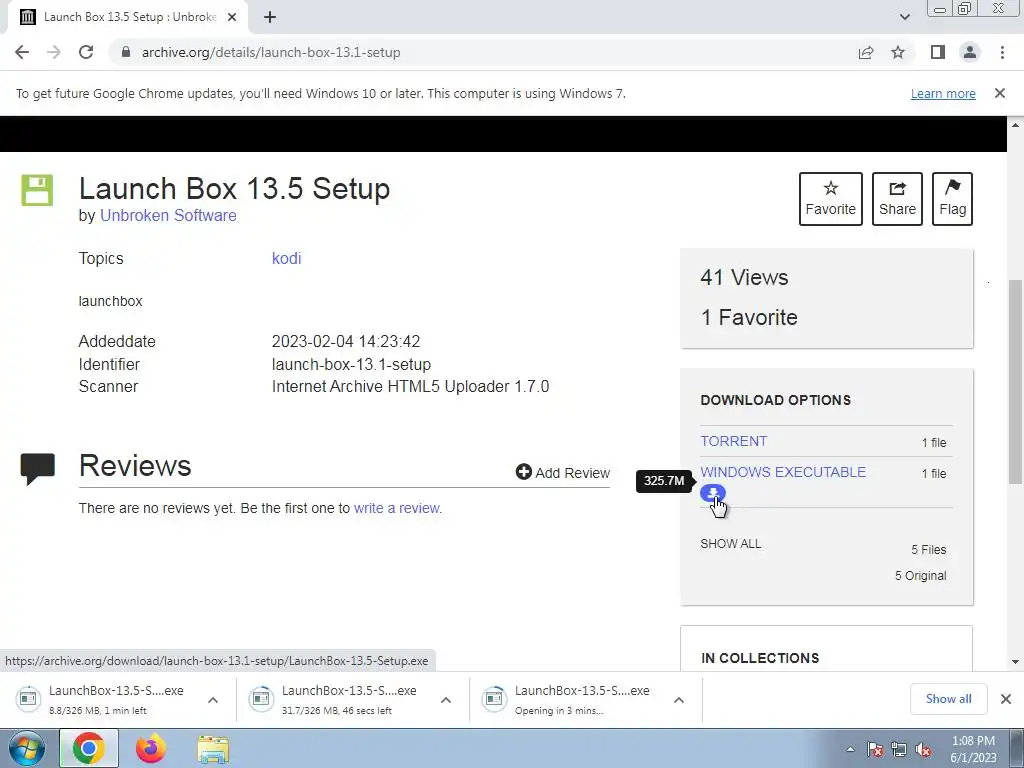
Task: Click Learn more about Chrome updates
Action: (x=943, y=93)
